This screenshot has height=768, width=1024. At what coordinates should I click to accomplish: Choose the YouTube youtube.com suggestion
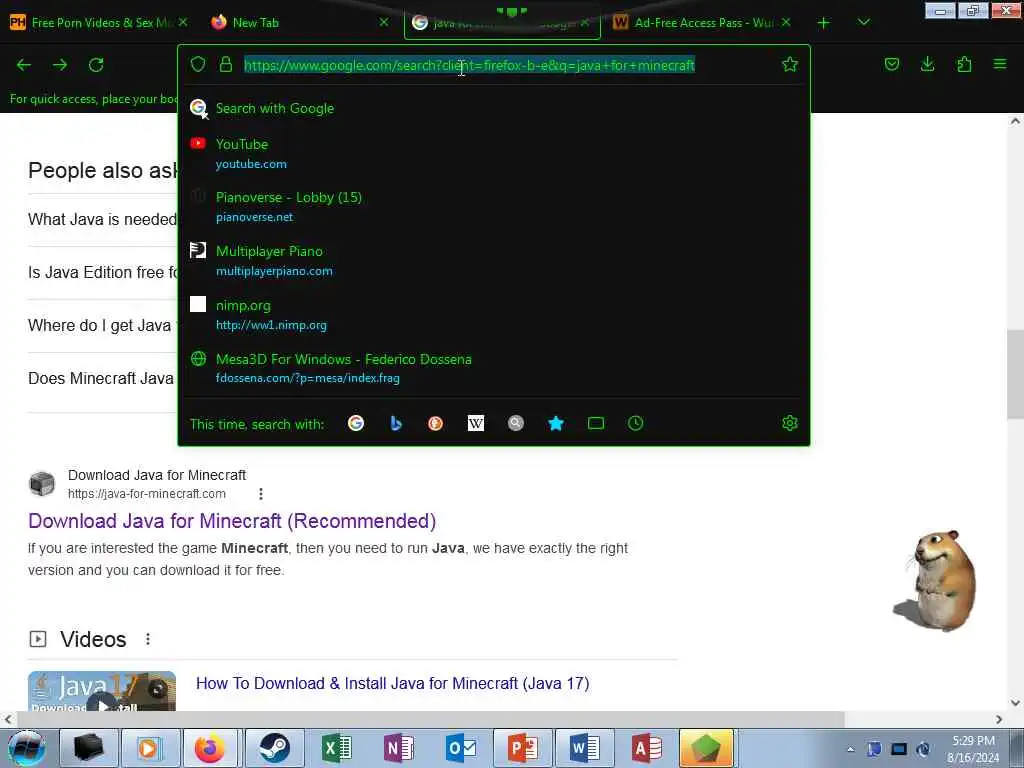coord(494,153)
